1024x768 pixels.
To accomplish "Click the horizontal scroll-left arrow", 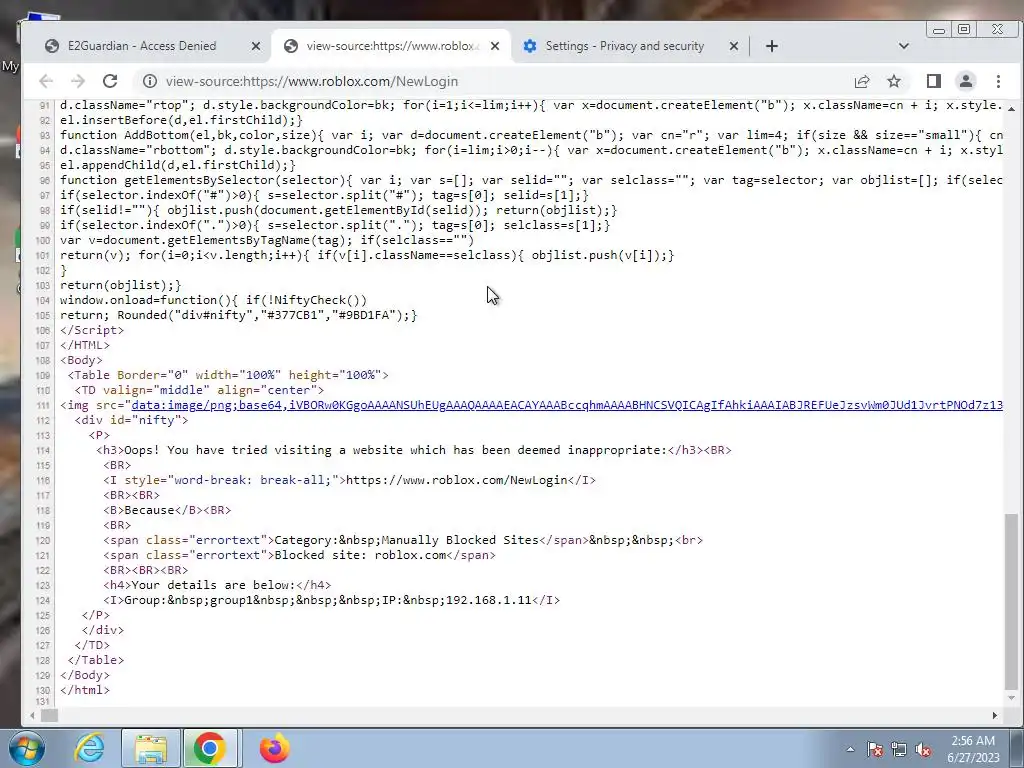I will [x=32, y=715].
